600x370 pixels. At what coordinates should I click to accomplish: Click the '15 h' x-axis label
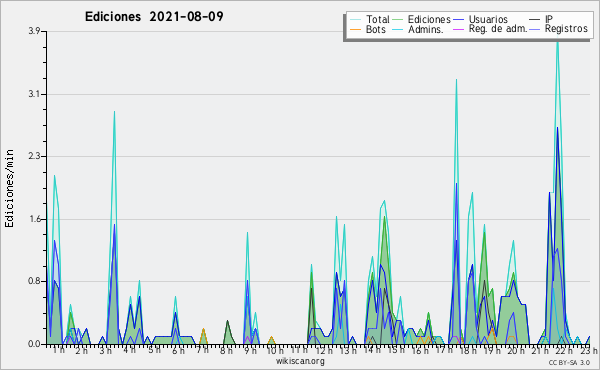click(x=396, y=350)
